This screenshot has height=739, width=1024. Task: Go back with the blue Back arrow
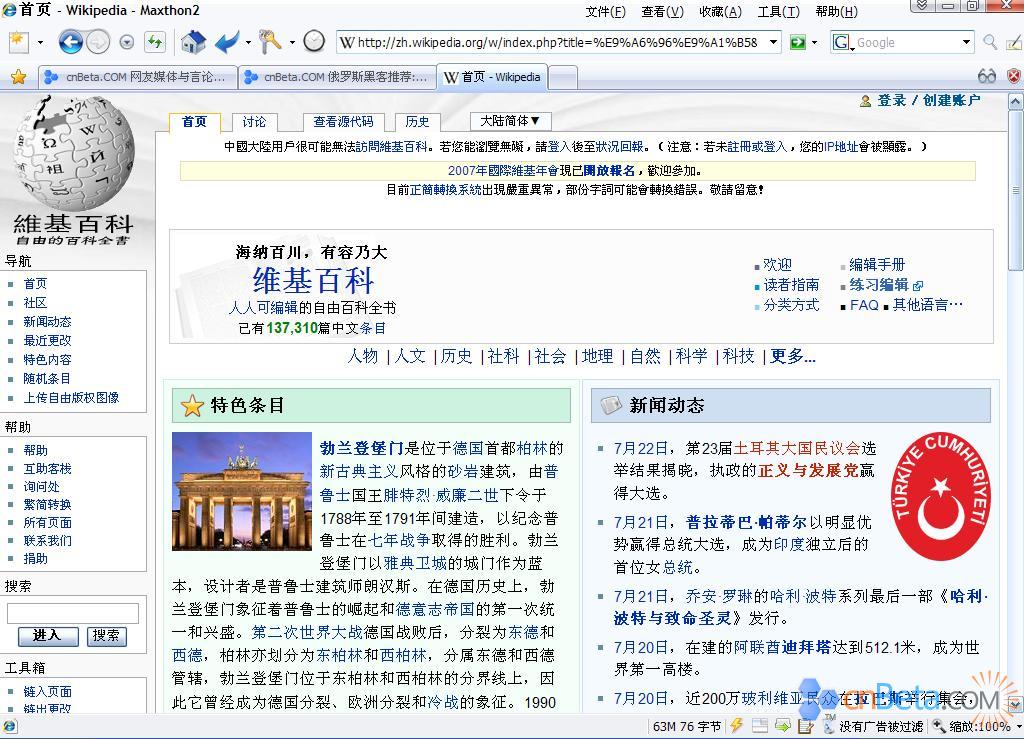pos(71,42)
